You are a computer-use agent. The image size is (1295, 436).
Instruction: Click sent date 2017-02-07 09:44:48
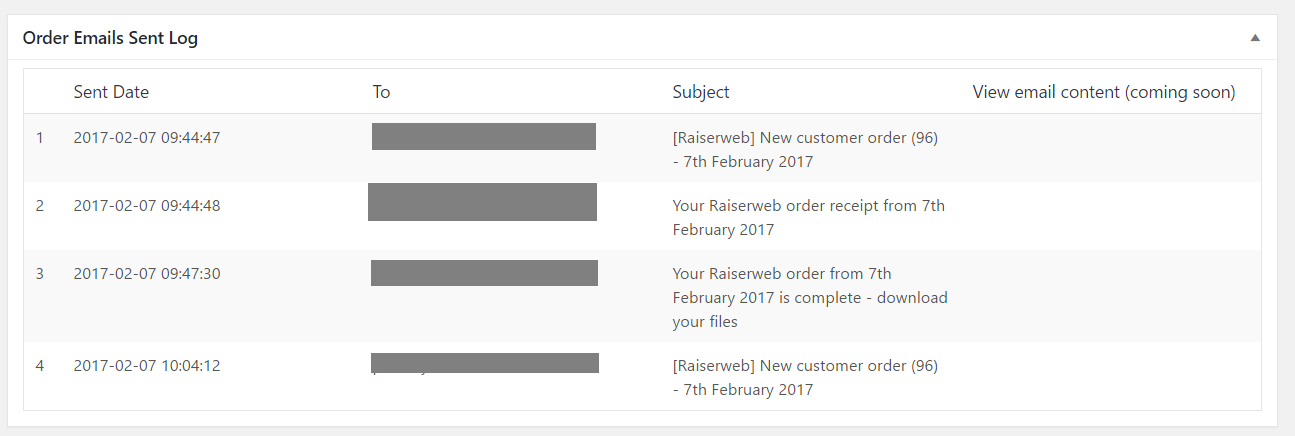coord(147,206)
